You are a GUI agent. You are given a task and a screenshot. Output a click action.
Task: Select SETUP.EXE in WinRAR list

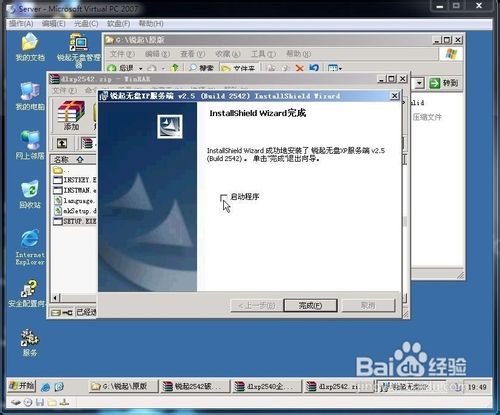coord(75,221)
